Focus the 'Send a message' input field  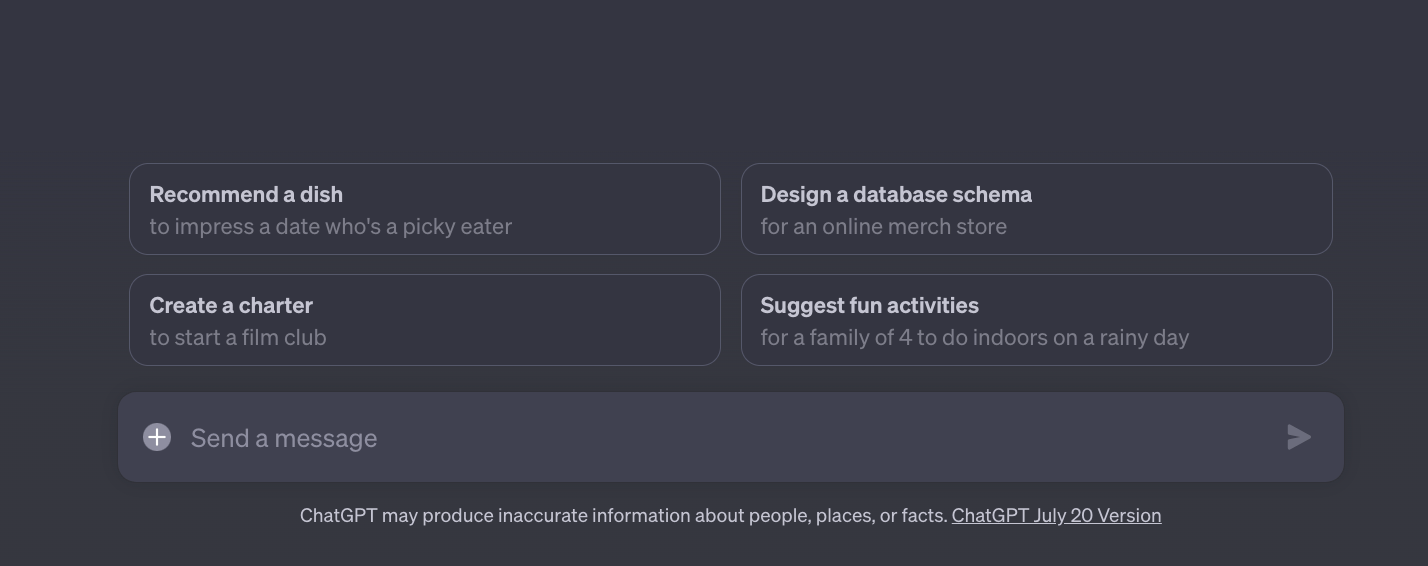tap(284, 438)
